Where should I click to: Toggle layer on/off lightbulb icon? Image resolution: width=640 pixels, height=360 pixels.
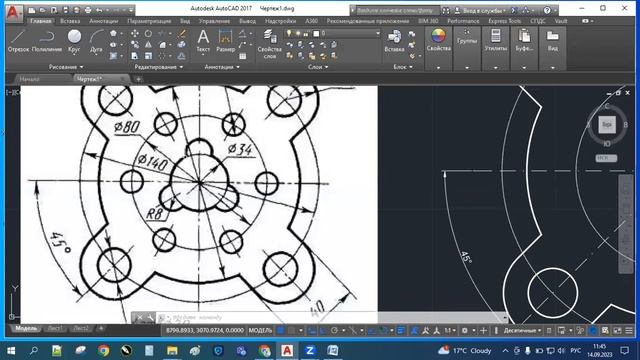pos(289,33)
